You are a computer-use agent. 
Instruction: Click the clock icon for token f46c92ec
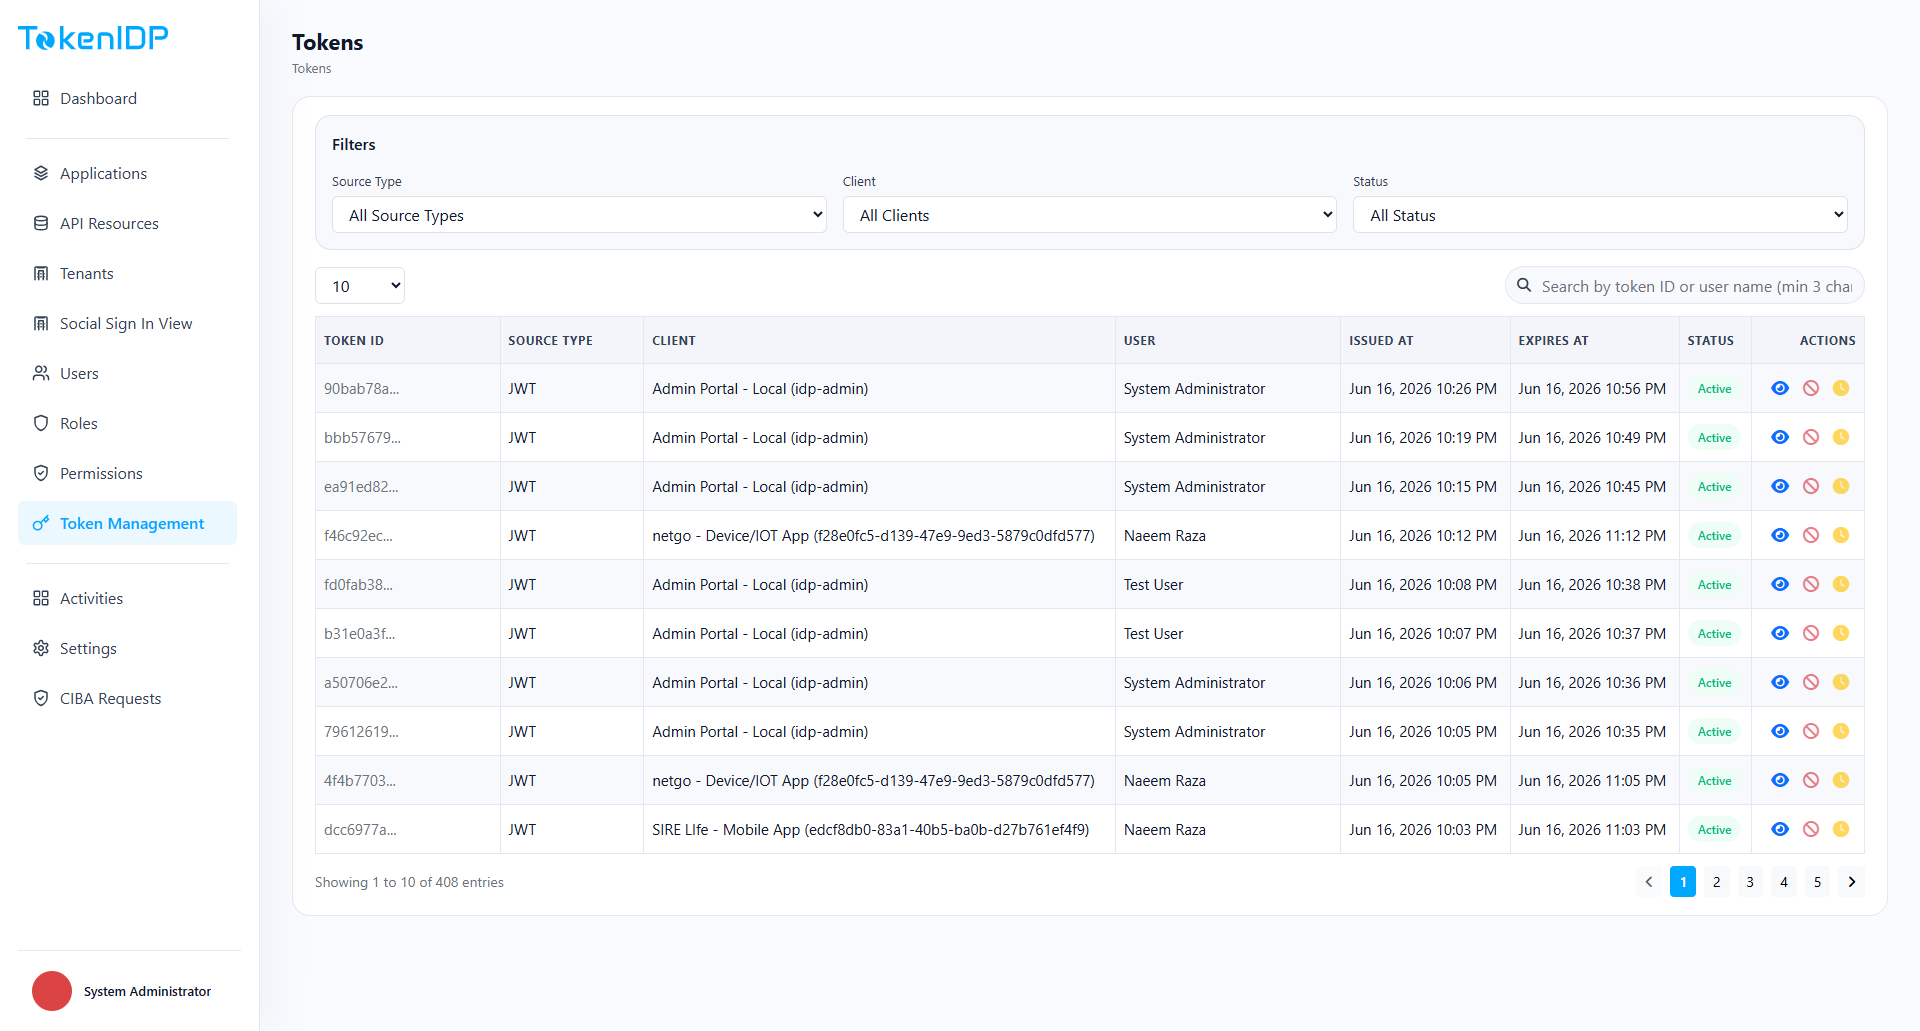(x=1841, y=535)
